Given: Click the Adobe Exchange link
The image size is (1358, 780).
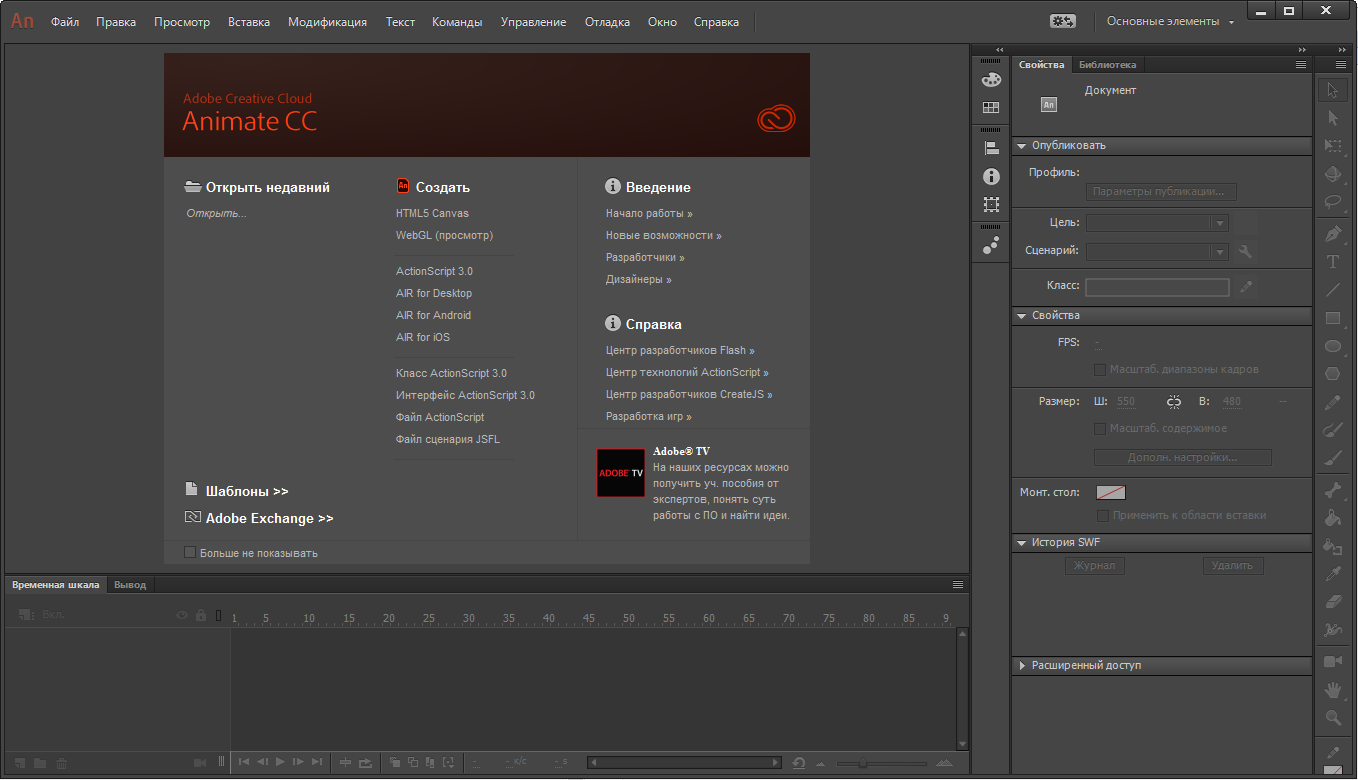Looking at the screenshot, I should click(270, 518).
